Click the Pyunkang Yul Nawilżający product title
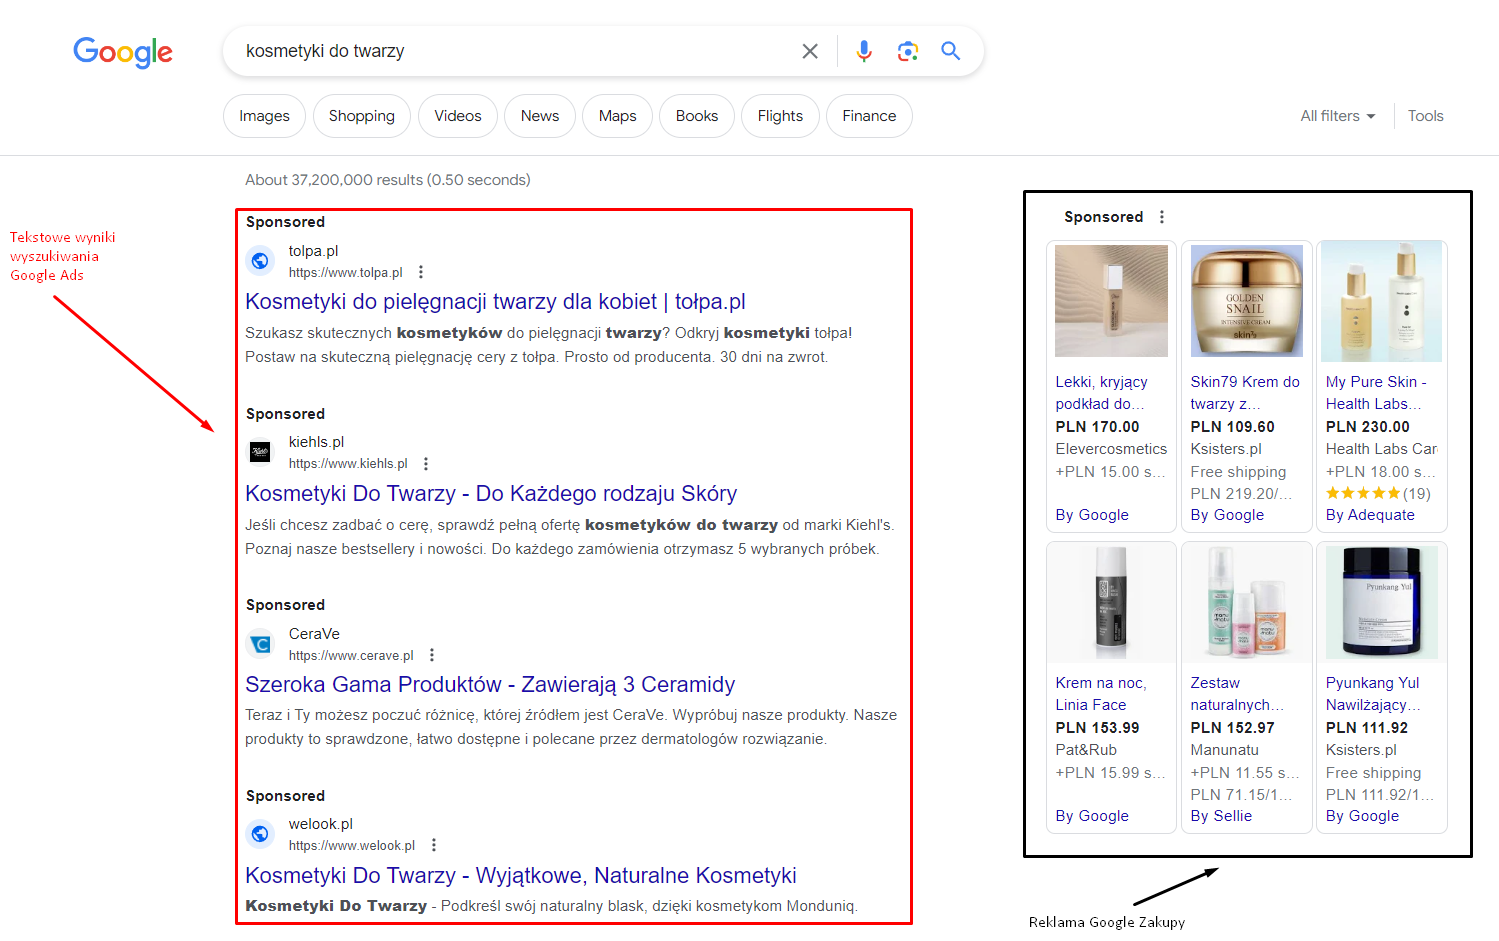This screenshot has height=941, width=1499. coord(1373,694)
